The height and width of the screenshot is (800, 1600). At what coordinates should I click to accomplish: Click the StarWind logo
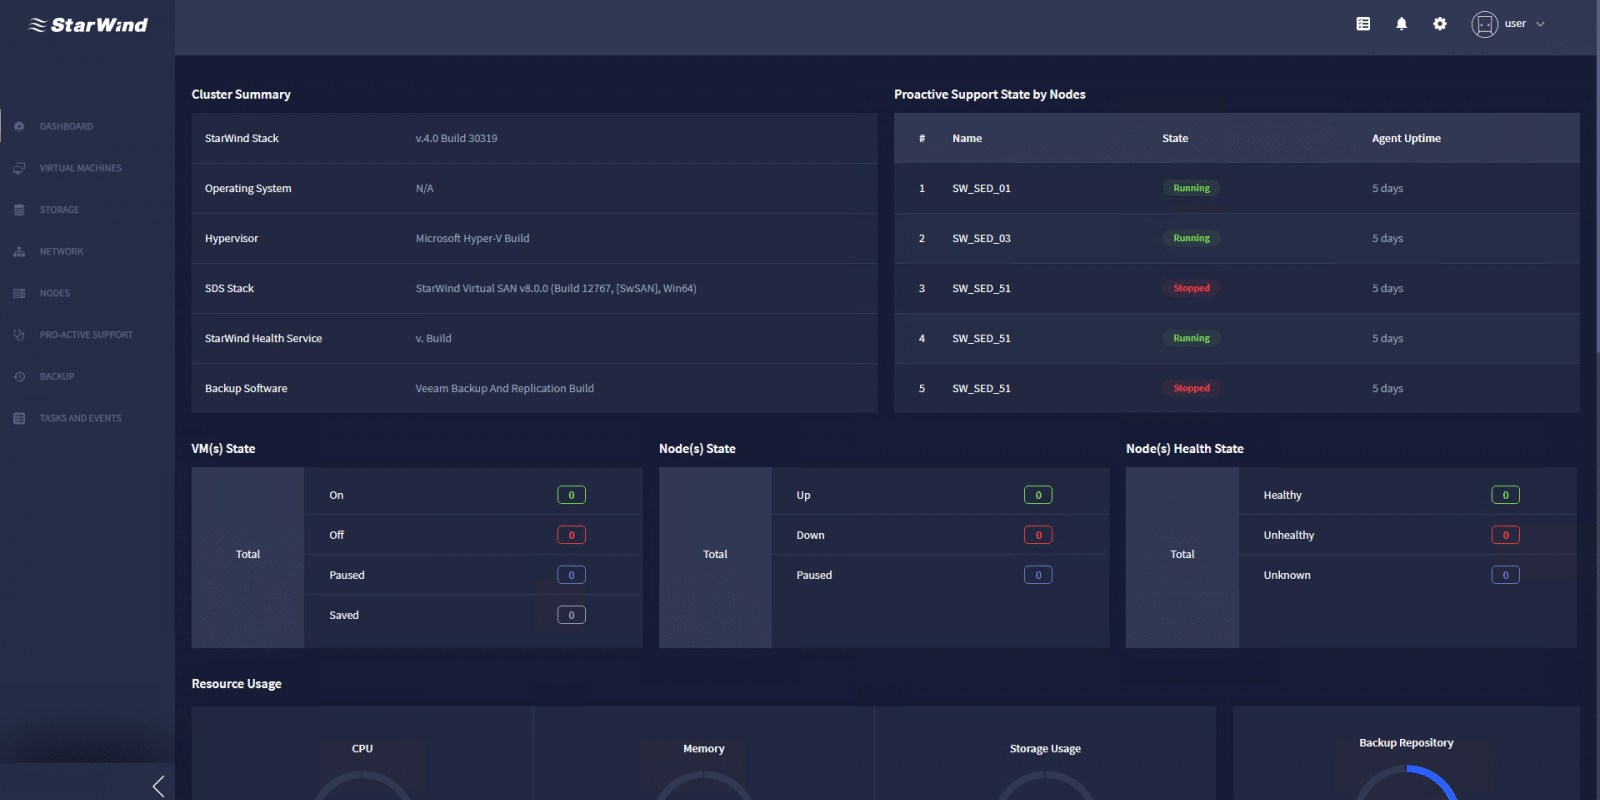(x=88, y=25)
